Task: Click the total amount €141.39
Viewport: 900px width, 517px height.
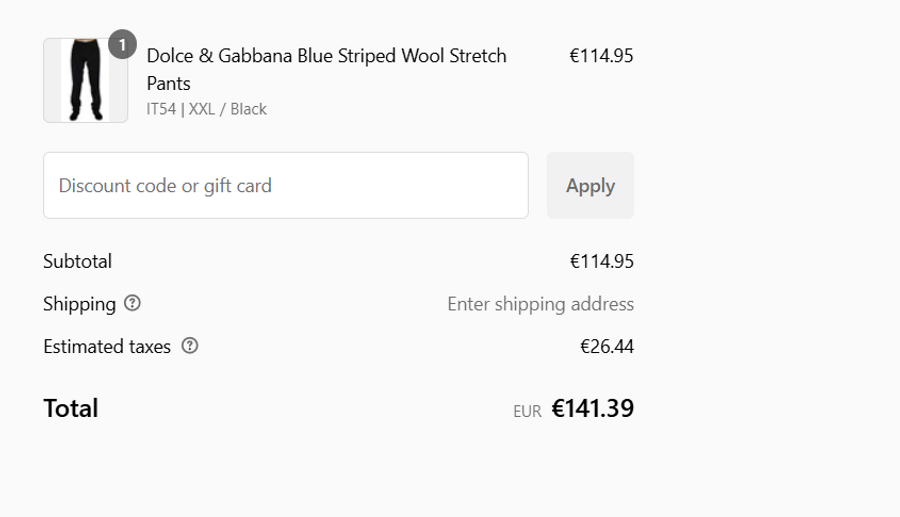Action: click(x=592, y=408)
